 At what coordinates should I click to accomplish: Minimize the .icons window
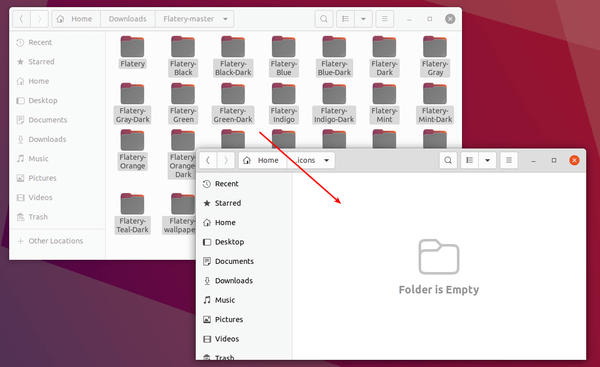pyautogui.click(x=533, y=160)
